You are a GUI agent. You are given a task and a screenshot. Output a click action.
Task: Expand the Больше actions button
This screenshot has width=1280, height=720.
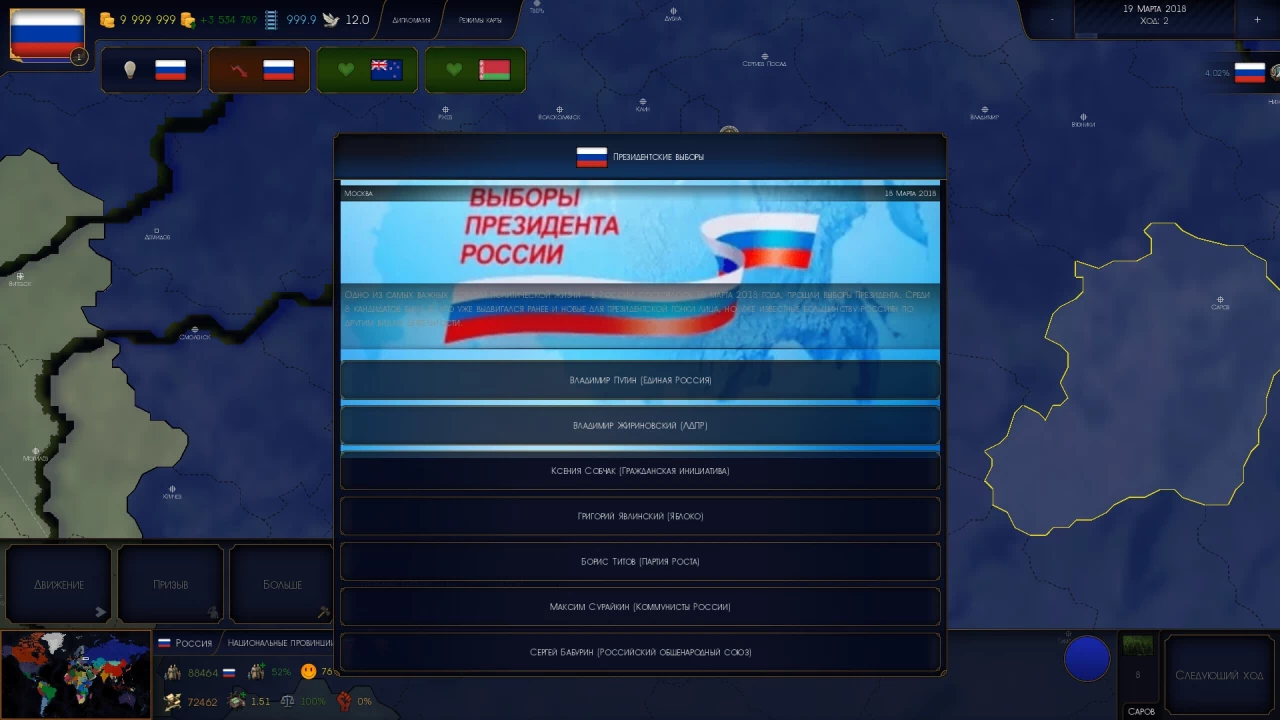[x=283, y=585]
